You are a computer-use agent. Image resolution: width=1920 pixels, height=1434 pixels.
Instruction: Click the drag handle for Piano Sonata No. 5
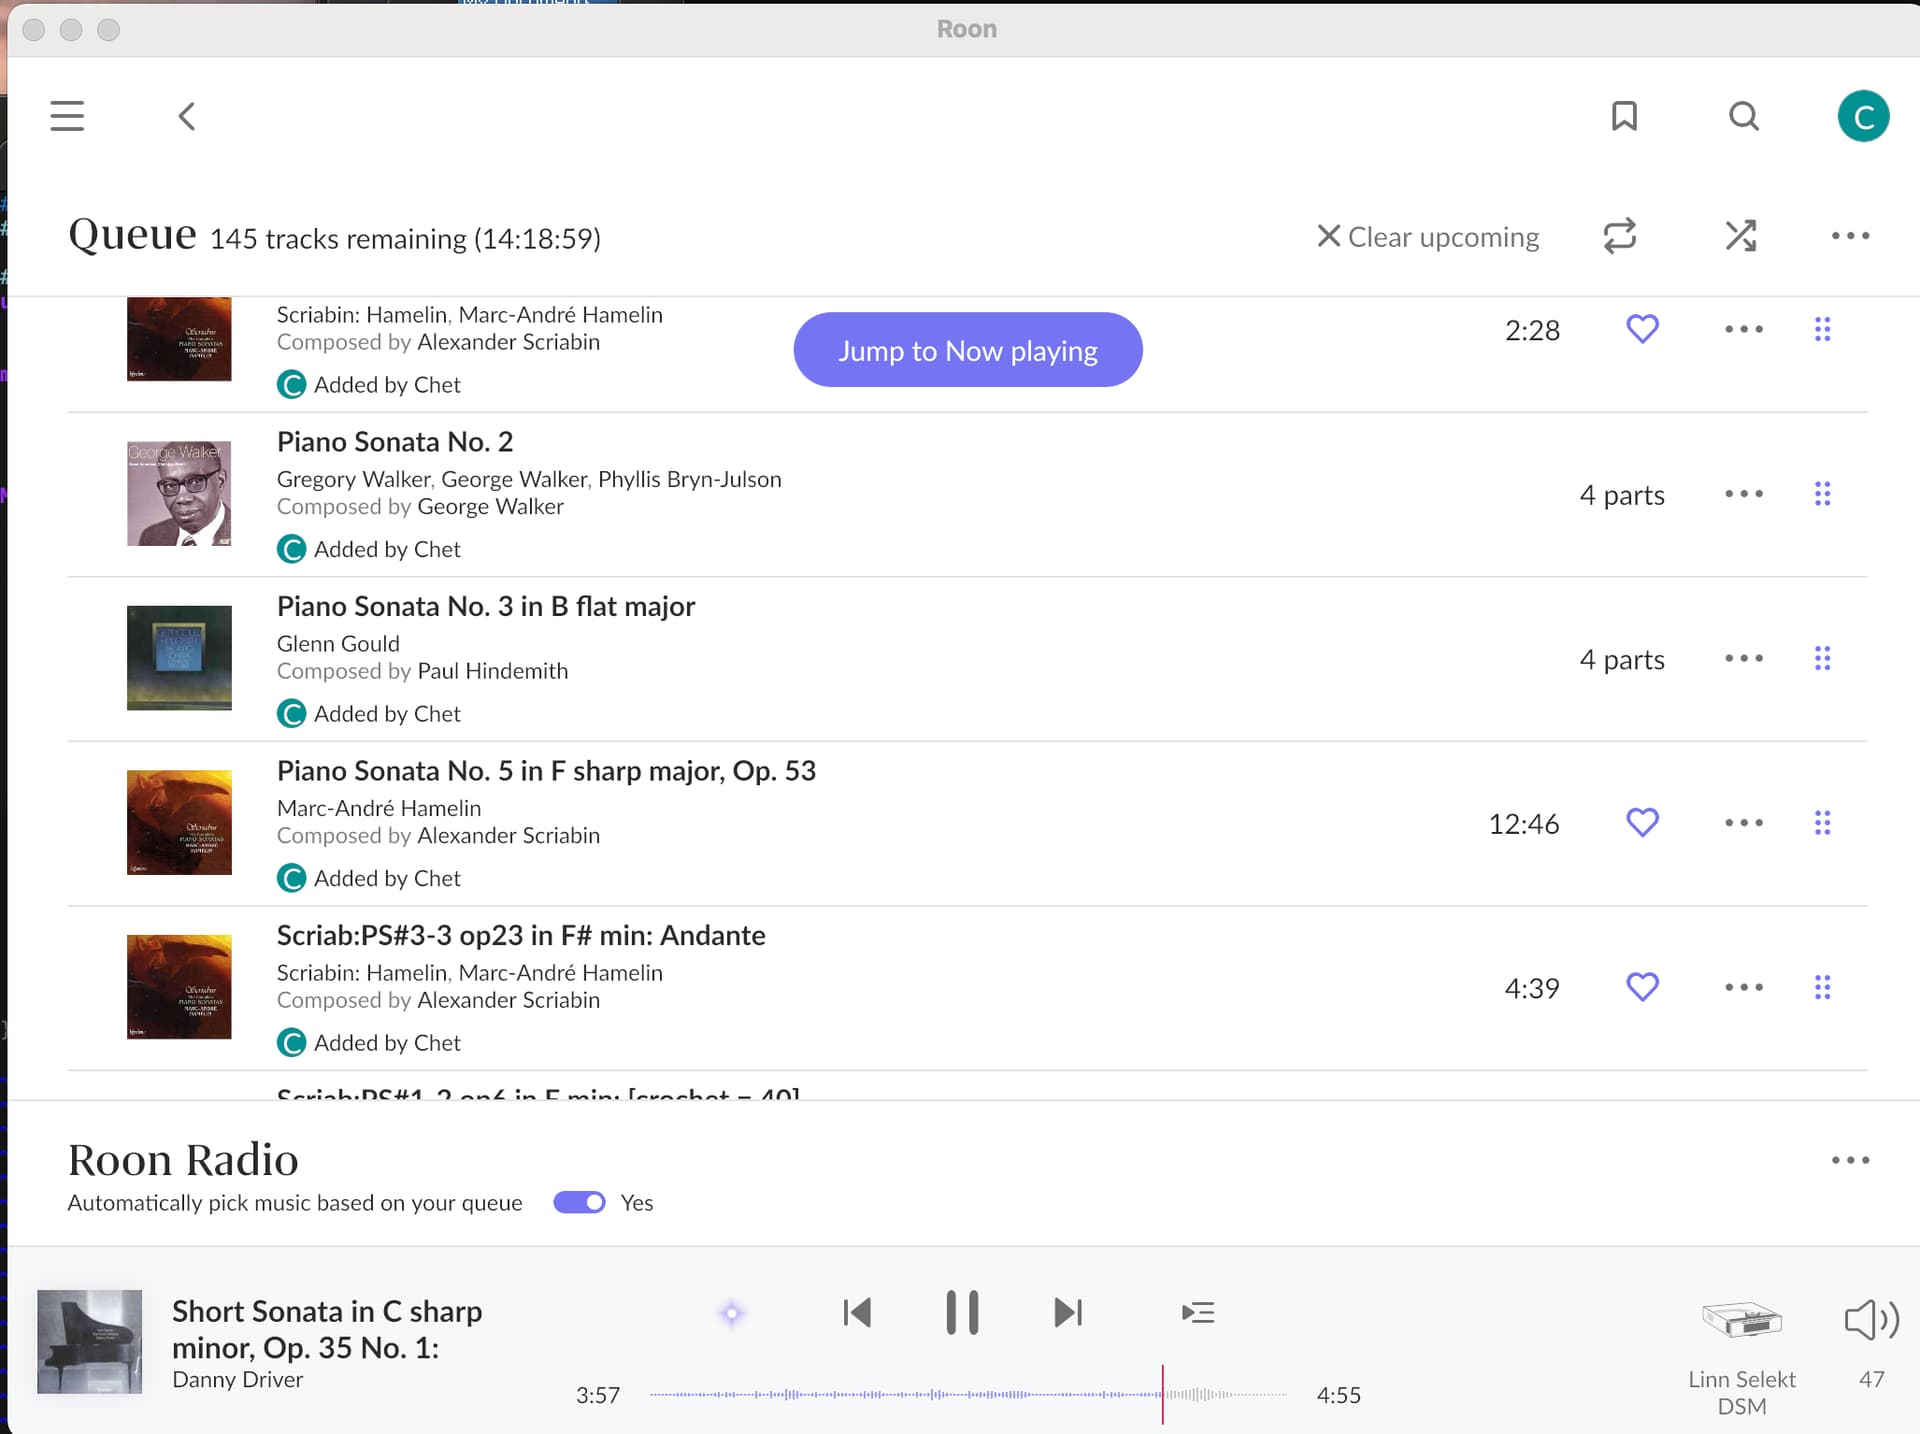tap(1822, 823)
